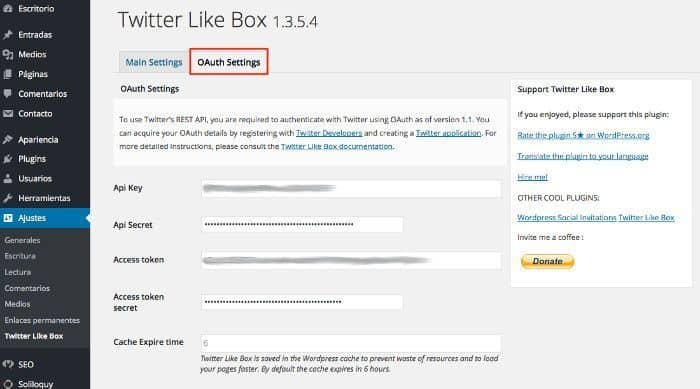
Task: Click the Soliloquy sidebar icon
Action: click(x=8, y=384)
